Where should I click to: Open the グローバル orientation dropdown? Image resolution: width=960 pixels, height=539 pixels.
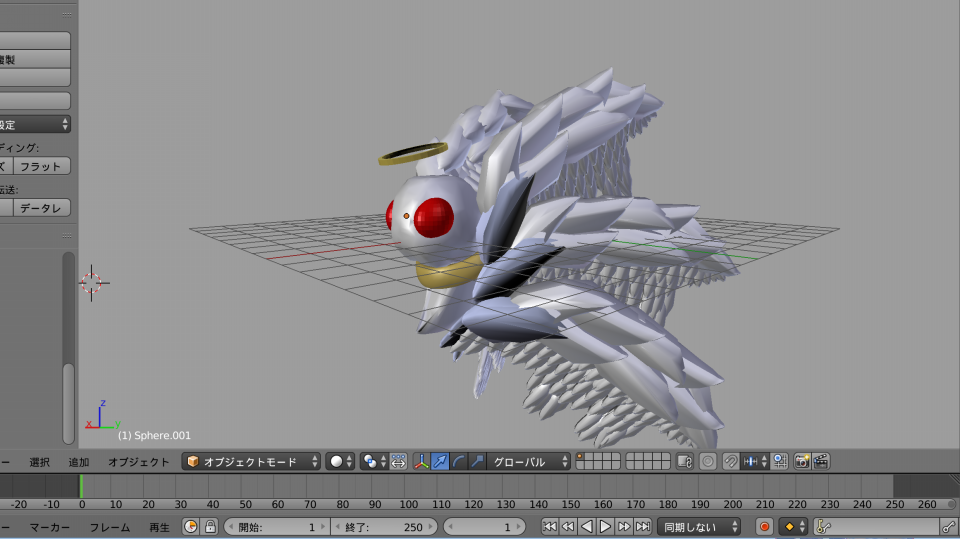click(x=528, y=461)
